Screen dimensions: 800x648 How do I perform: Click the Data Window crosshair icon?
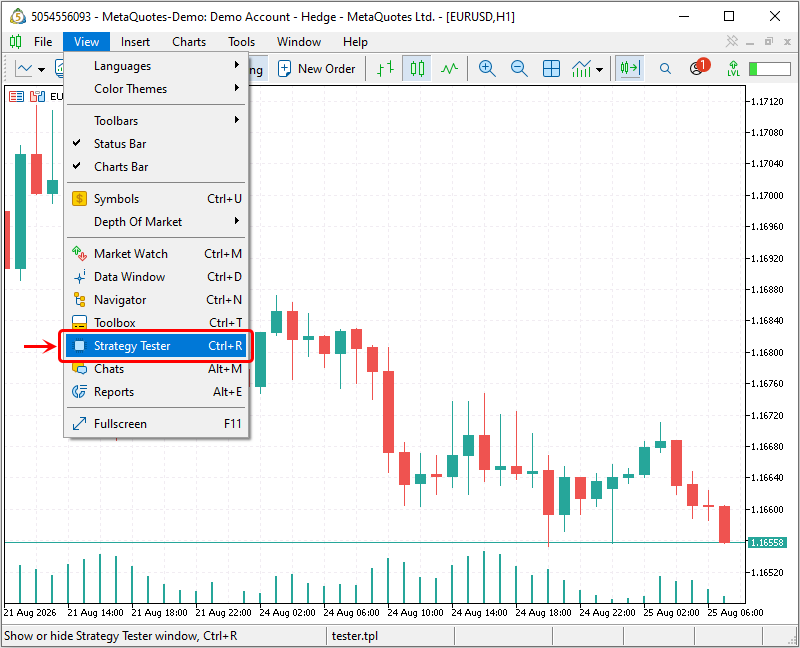(x=80, y=277)
